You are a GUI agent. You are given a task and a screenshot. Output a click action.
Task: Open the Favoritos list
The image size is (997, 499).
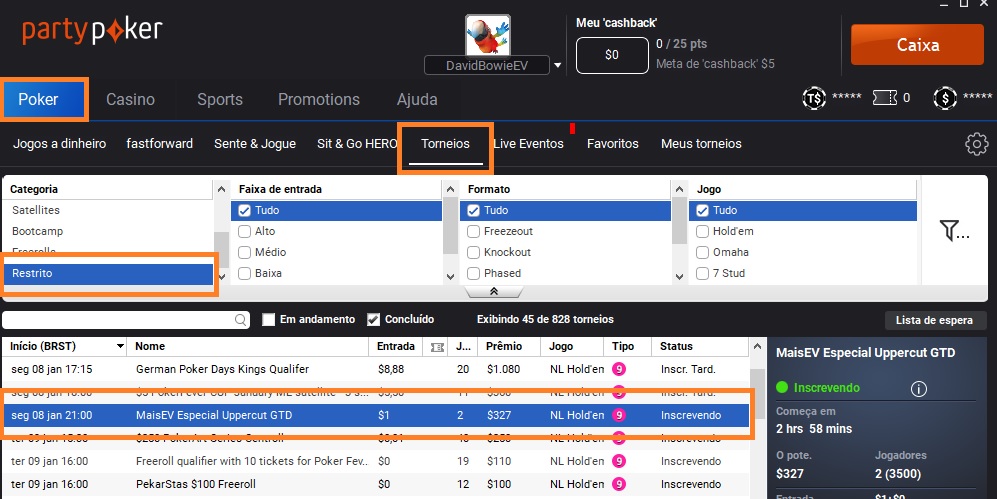(x=613, y=144)
